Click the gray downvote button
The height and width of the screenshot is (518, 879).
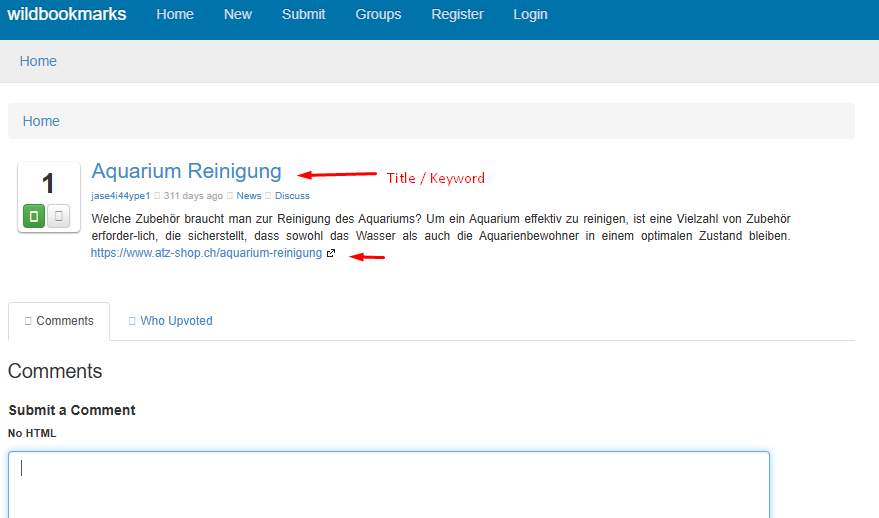pos(59,216)
